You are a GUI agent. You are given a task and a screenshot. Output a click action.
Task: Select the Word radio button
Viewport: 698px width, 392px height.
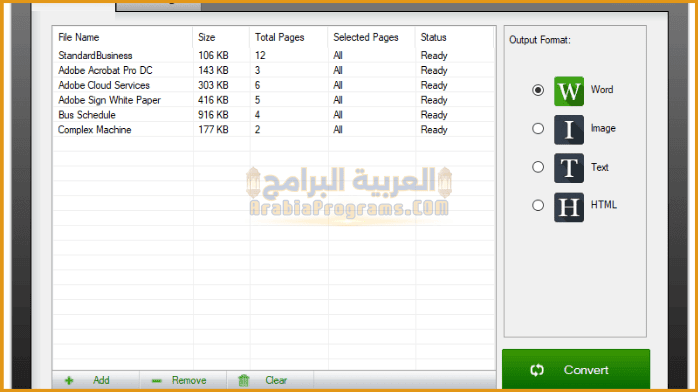pos(538,90)
